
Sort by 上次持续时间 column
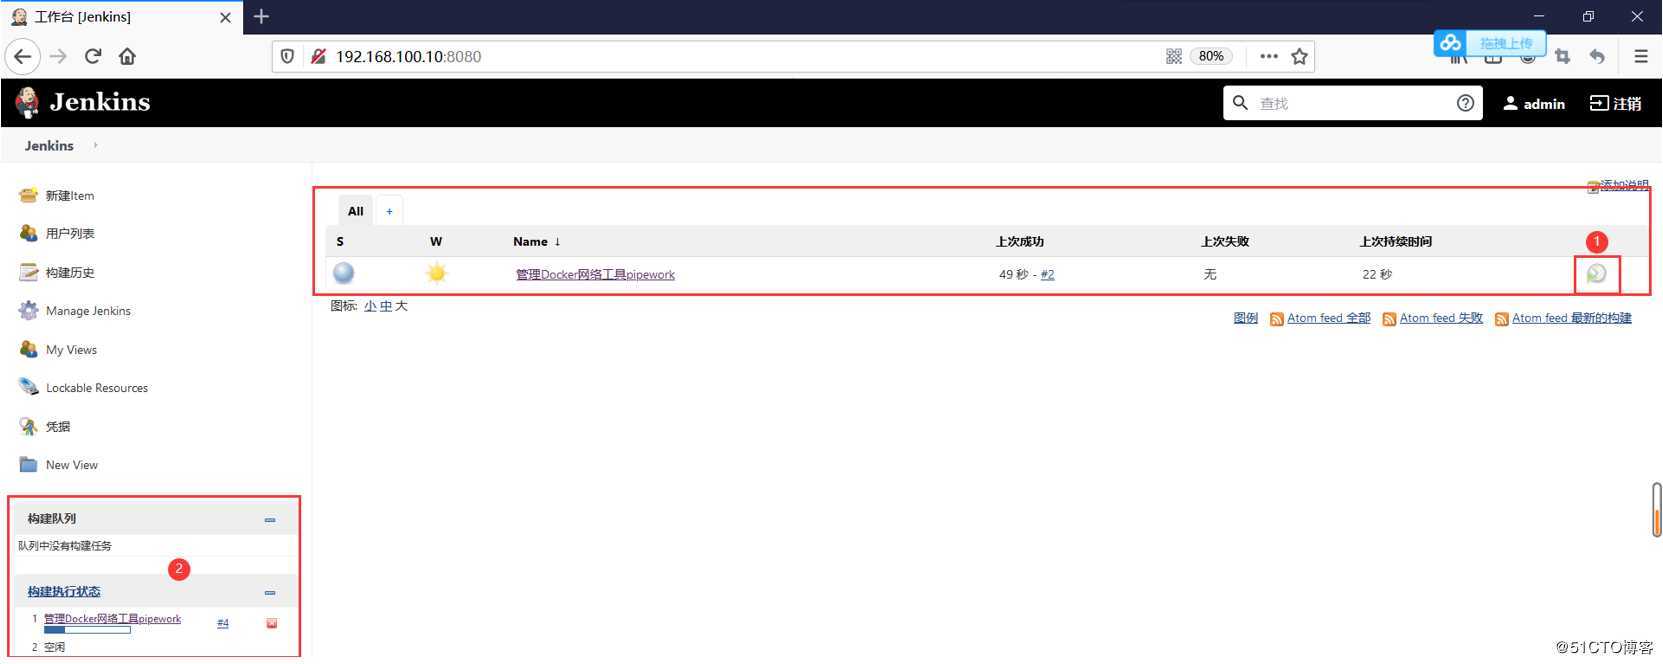pyautogui.click(x=1396, y=241)
